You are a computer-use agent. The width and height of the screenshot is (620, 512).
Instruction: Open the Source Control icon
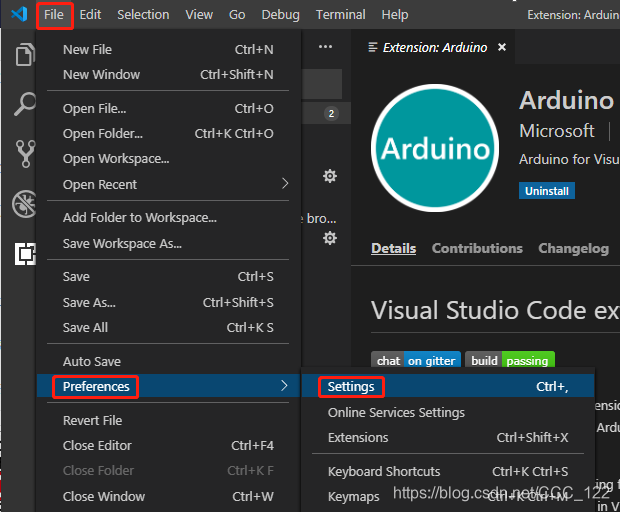point(26,154)
